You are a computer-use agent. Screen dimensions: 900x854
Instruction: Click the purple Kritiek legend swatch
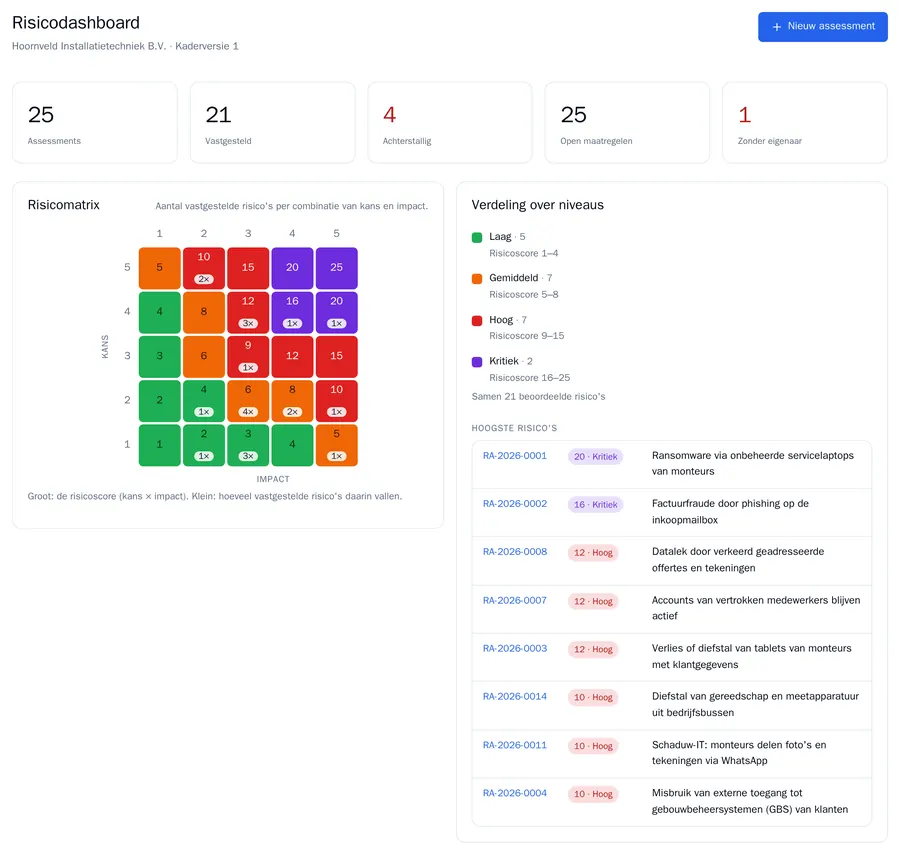click(x=476, y=362)
